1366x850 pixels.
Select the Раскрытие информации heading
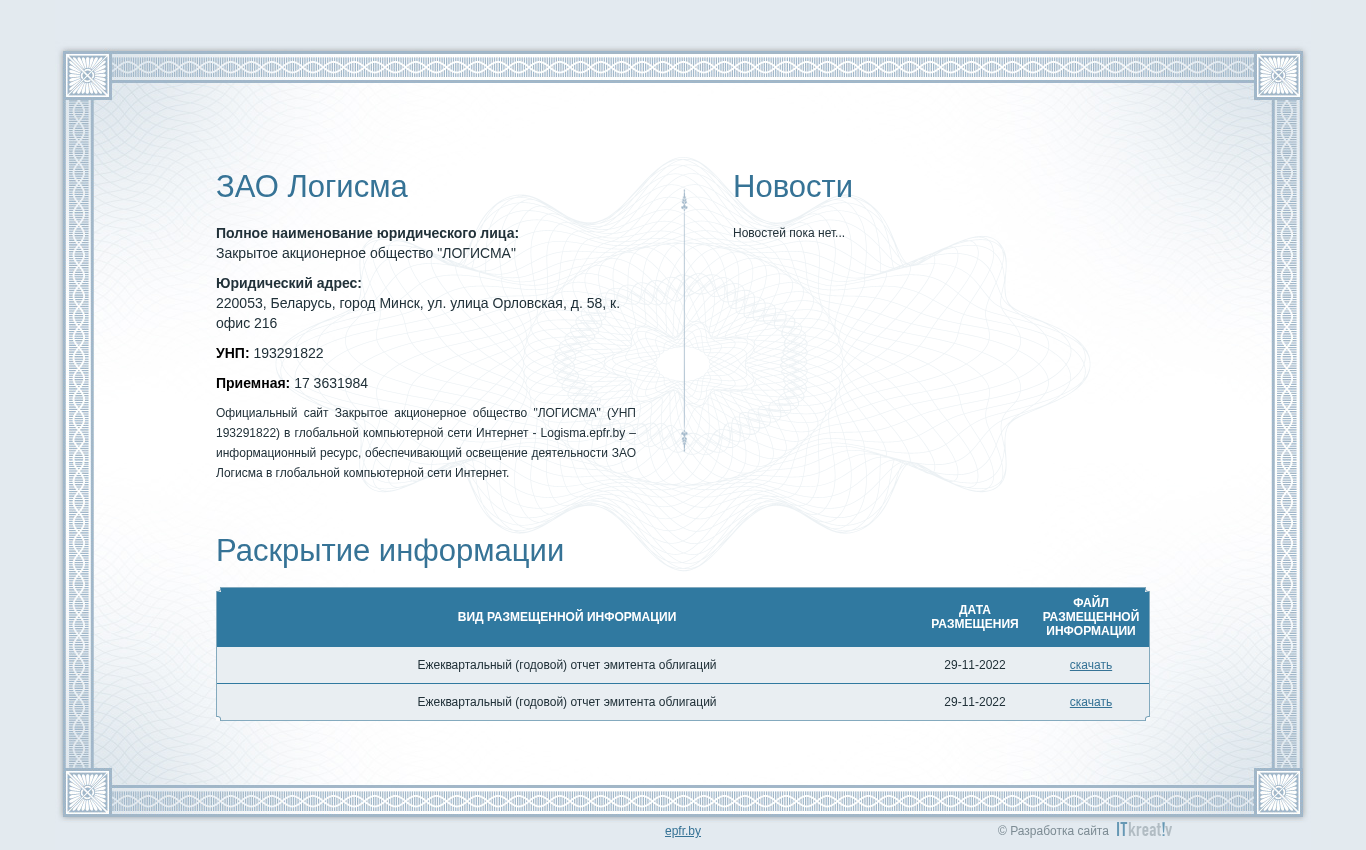(390, 551)
